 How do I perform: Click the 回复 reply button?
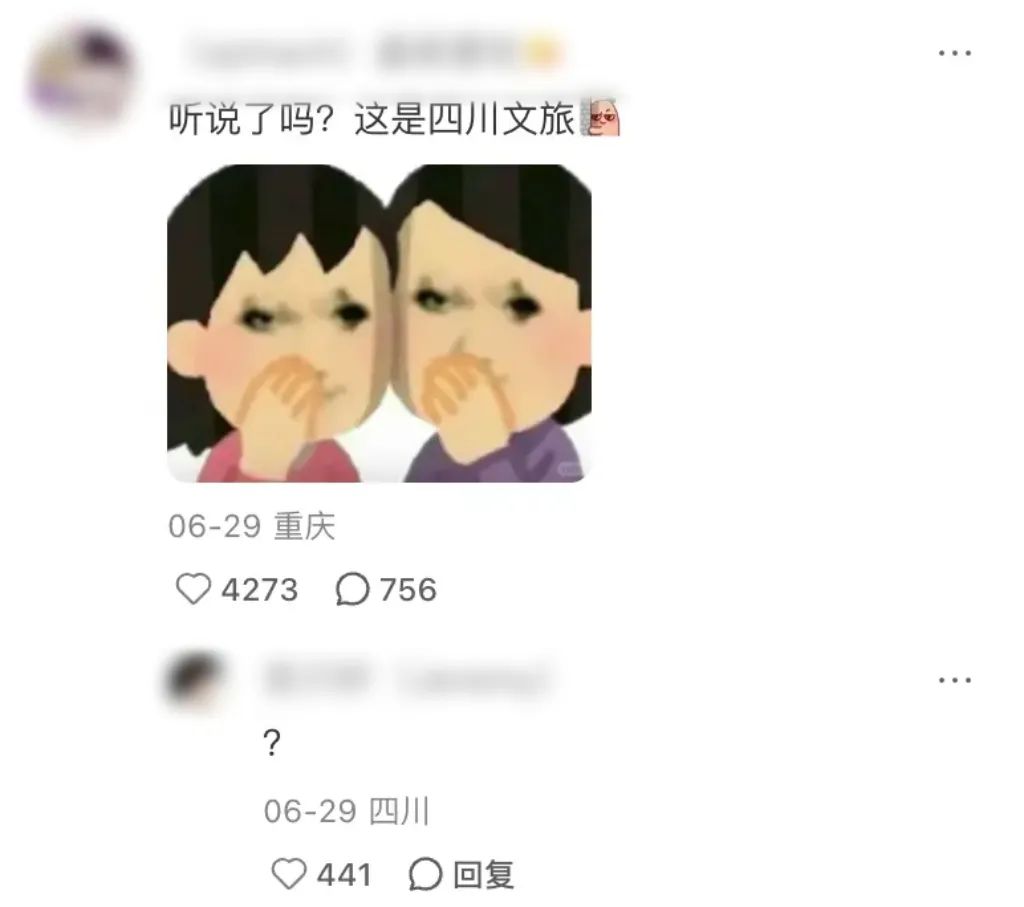[484, 874]
